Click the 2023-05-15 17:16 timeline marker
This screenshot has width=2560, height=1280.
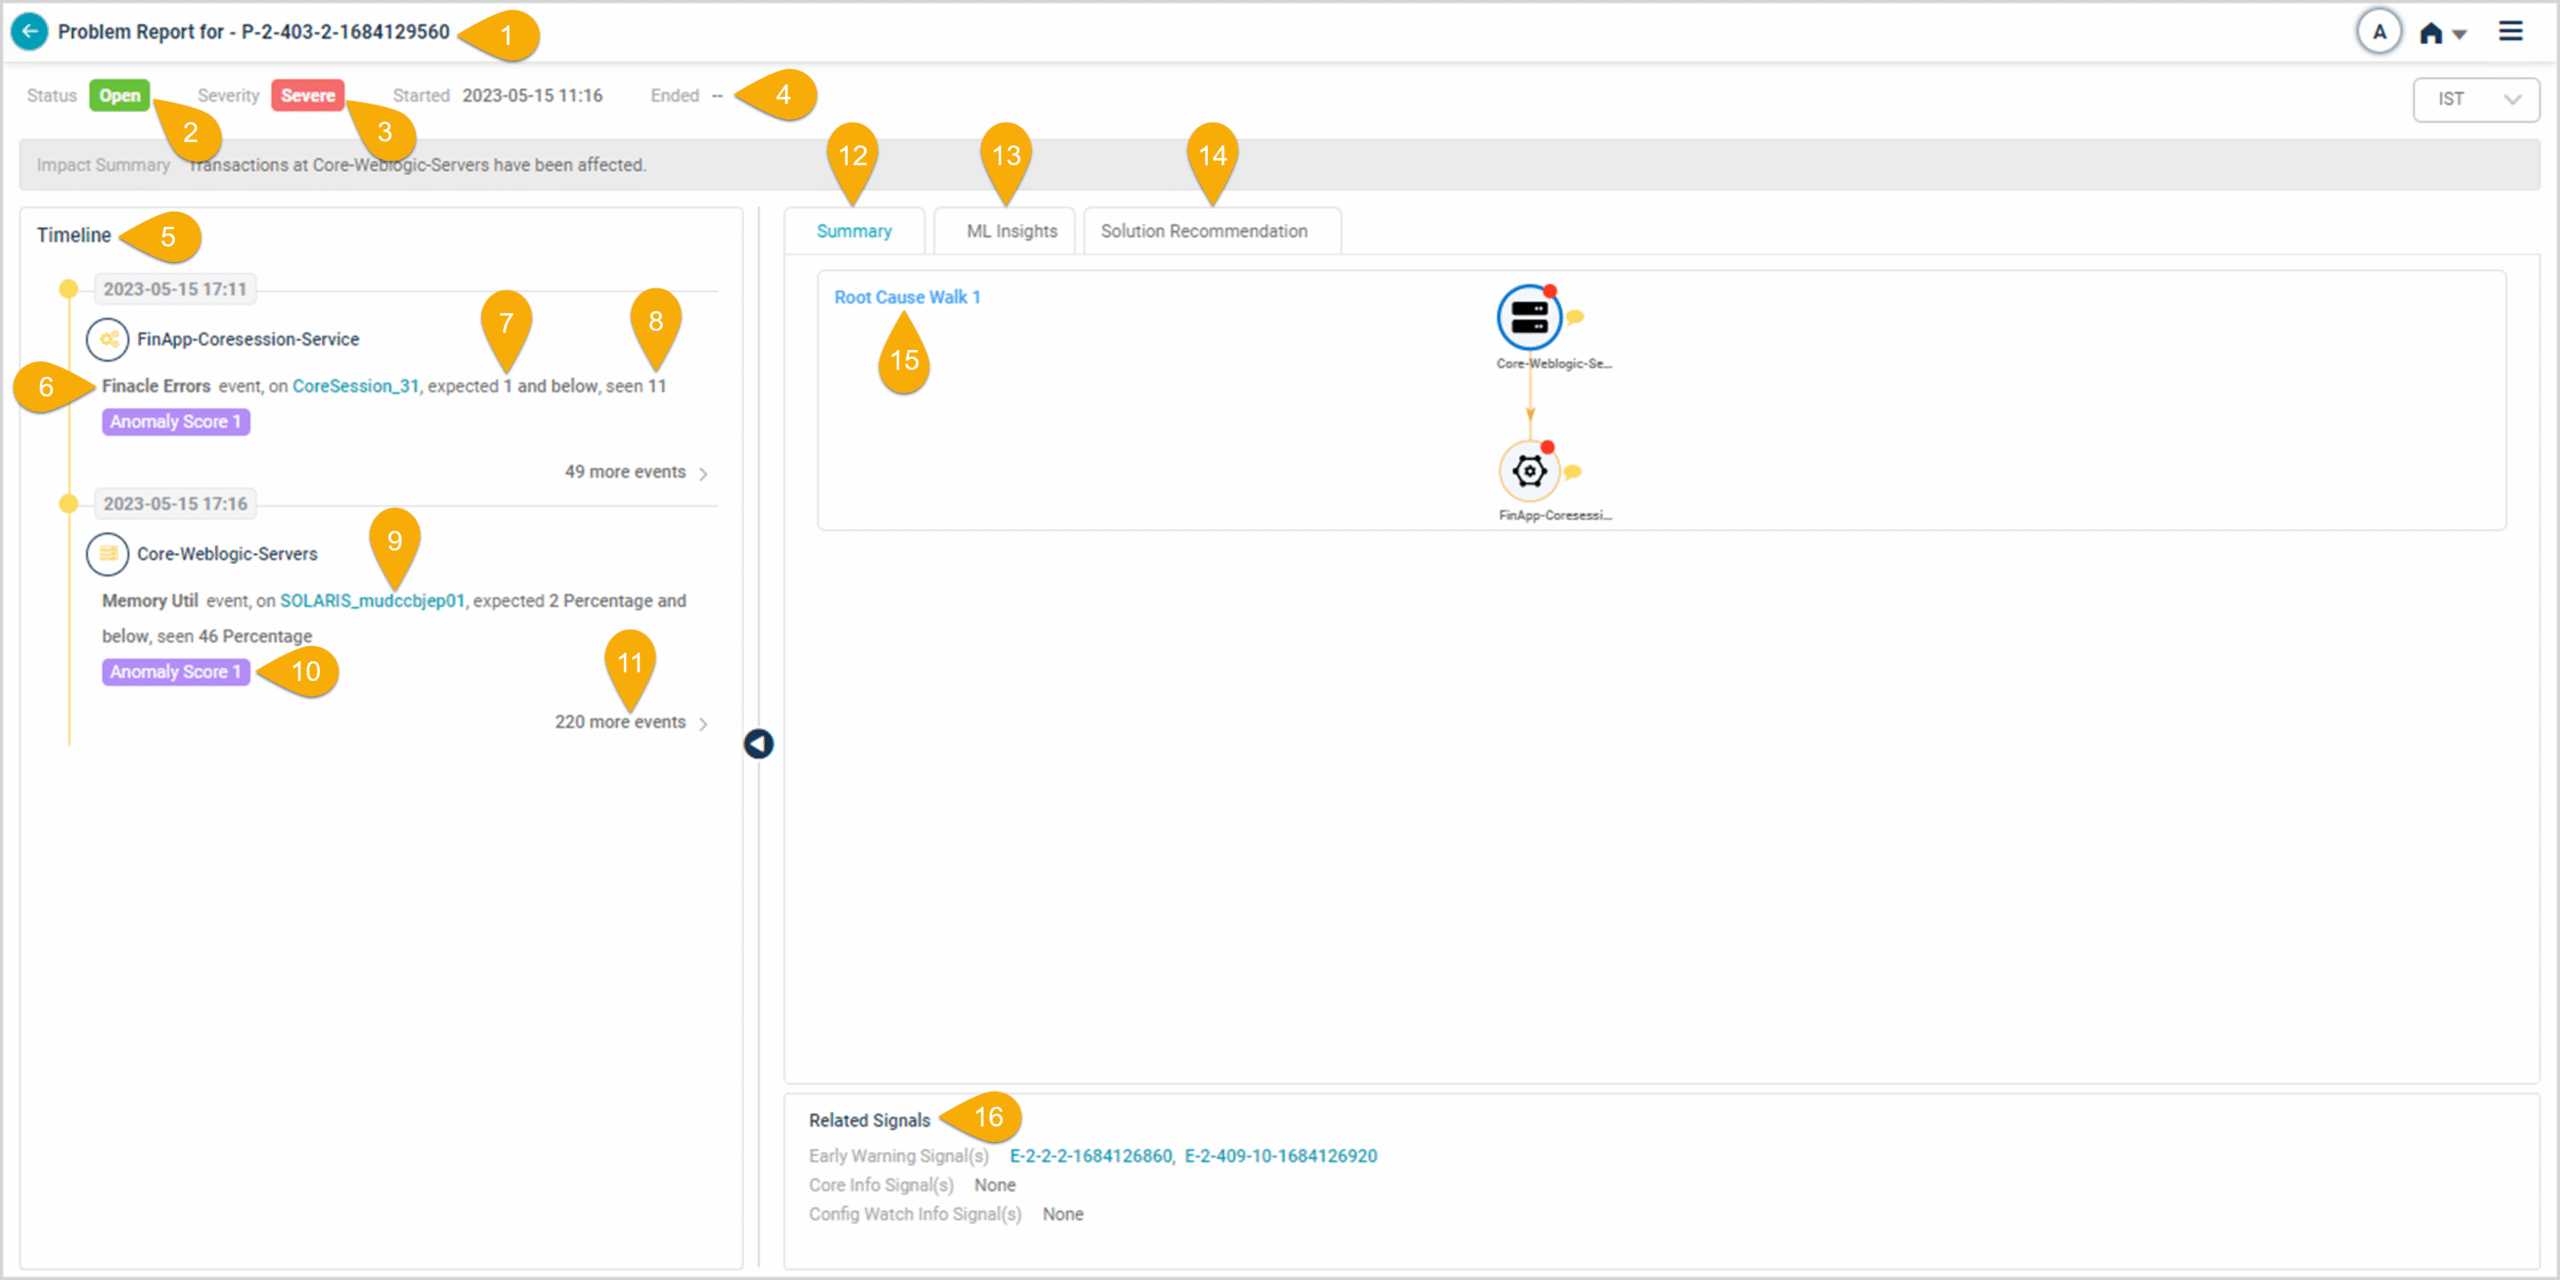click(69, 504)
